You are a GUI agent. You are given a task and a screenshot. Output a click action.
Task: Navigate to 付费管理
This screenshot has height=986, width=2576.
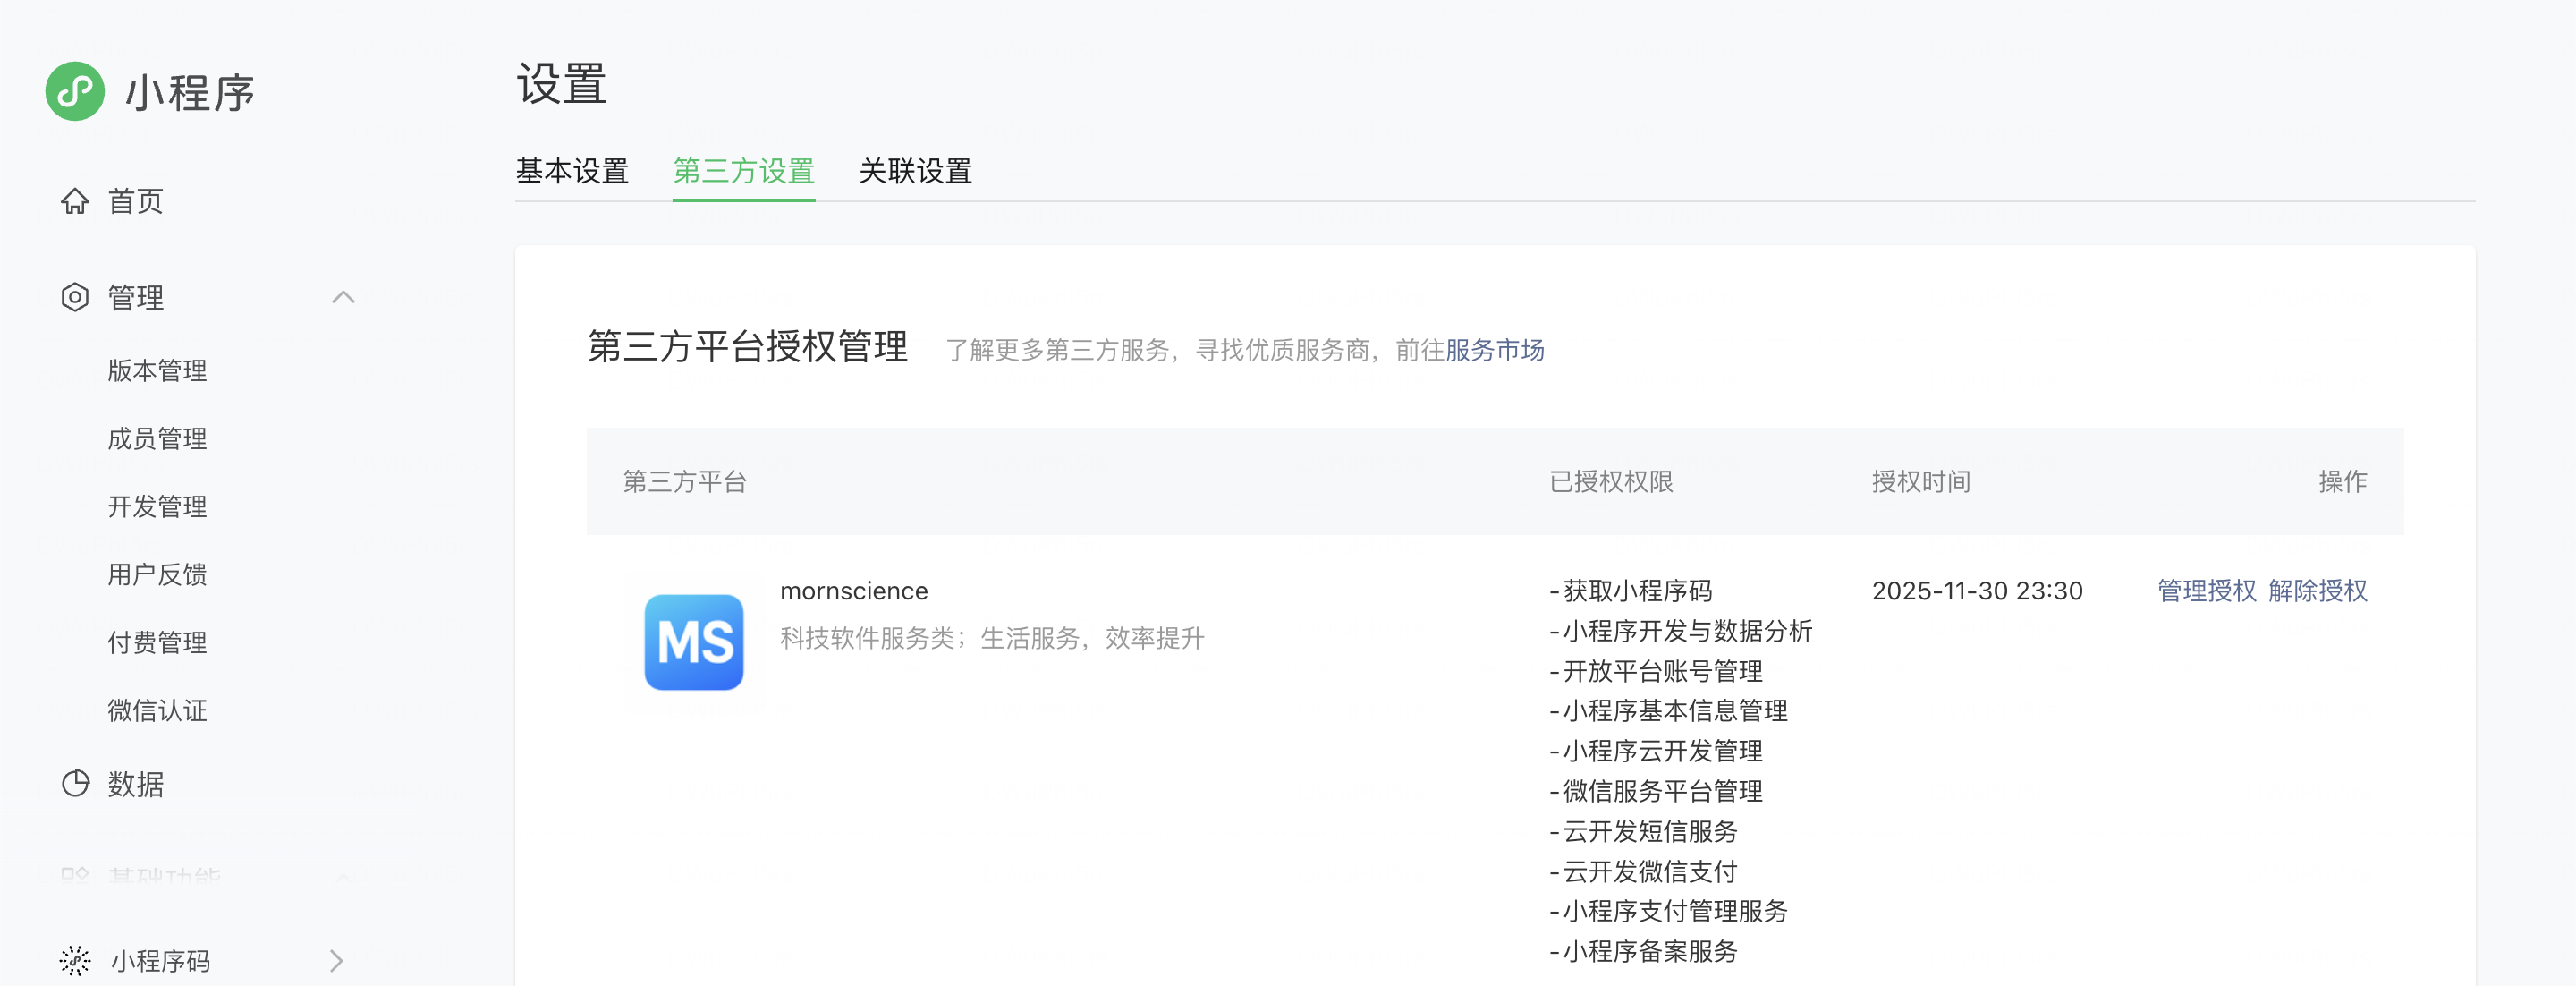[x=157, y=643]
